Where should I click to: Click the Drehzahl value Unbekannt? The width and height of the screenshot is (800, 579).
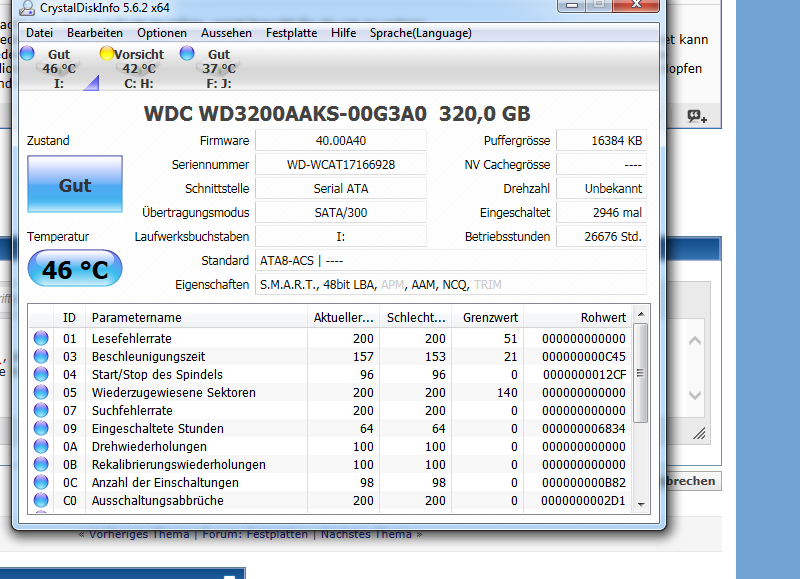602,189
